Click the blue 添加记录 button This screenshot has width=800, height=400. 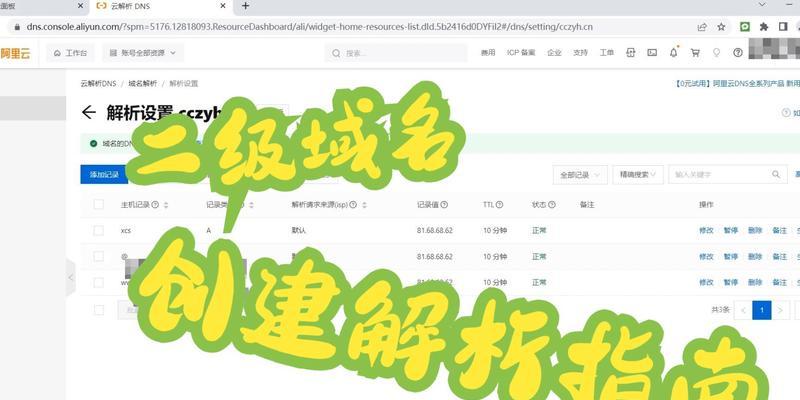pos(104,174)
